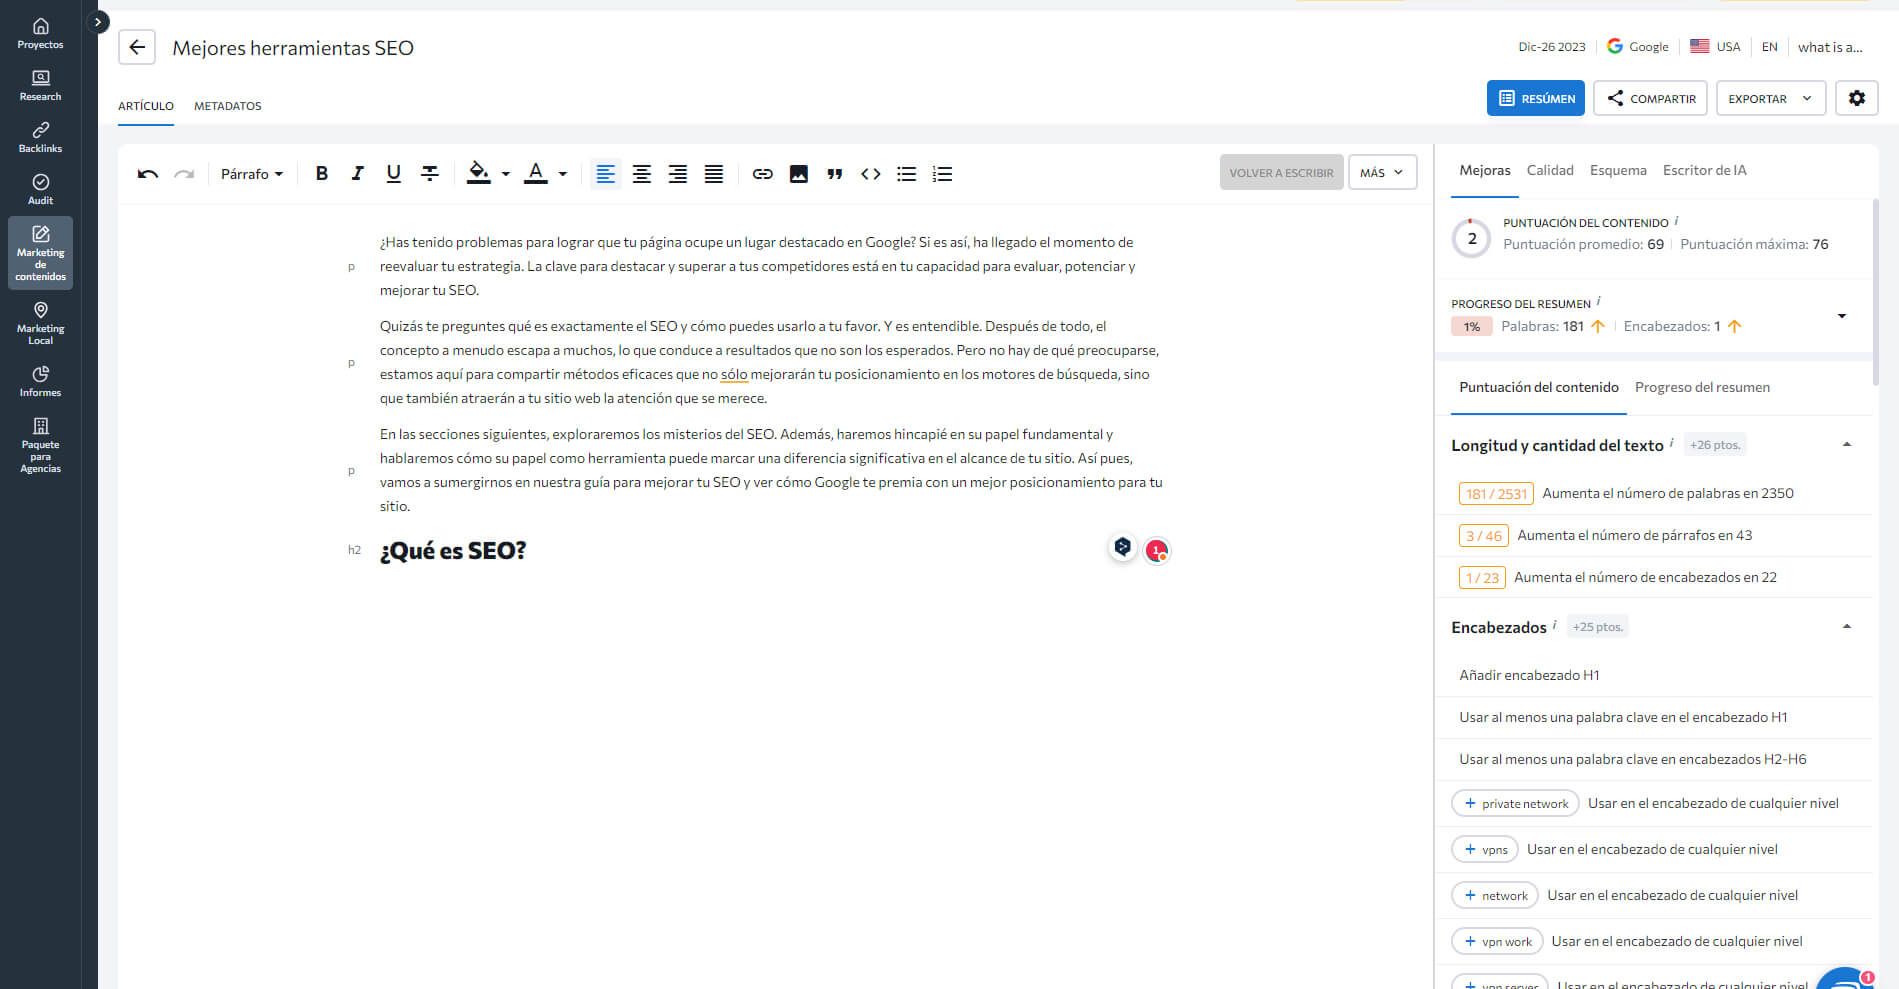This screenshot has height=989, width=1899.
Task: Align text to the right
Action: tap(678, 174)
